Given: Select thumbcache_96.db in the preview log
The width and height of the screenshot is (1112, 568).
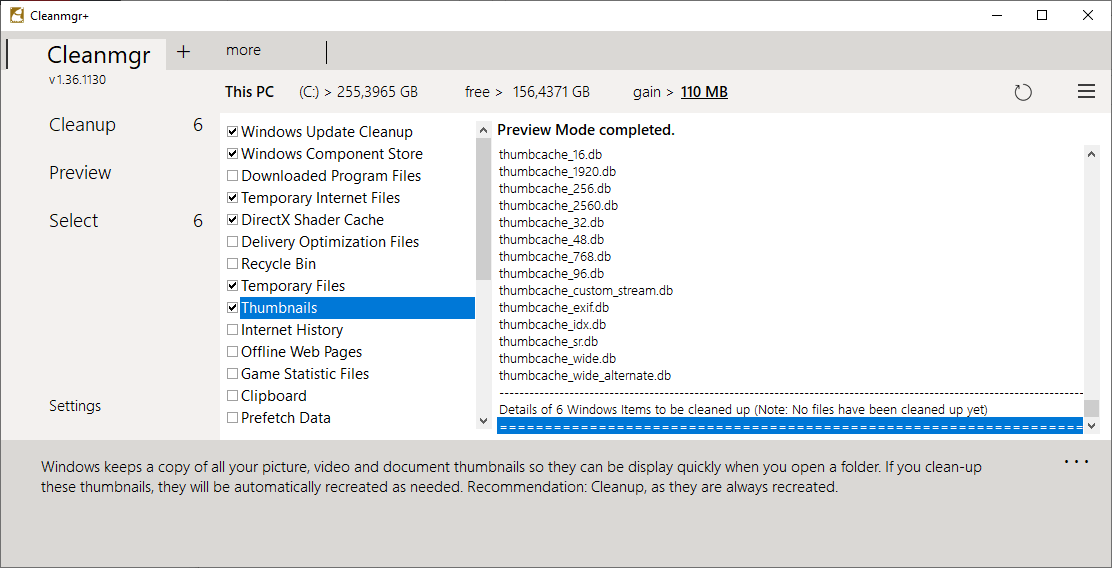Looking at the screenshot, I should click(551, 273).
